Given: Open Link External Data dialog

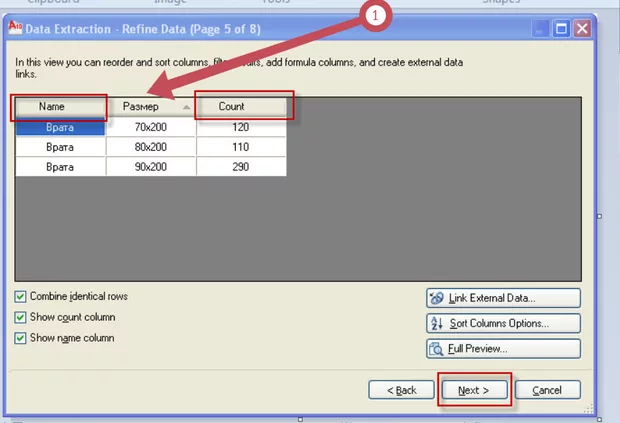Looking at the screenshot, I should pyautogui.click(x=503, y=298).
